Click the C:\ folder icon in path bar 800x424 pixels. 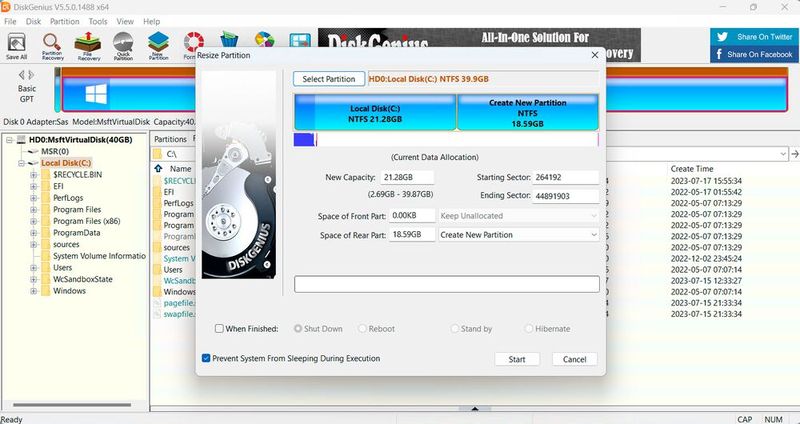(158, 154)
